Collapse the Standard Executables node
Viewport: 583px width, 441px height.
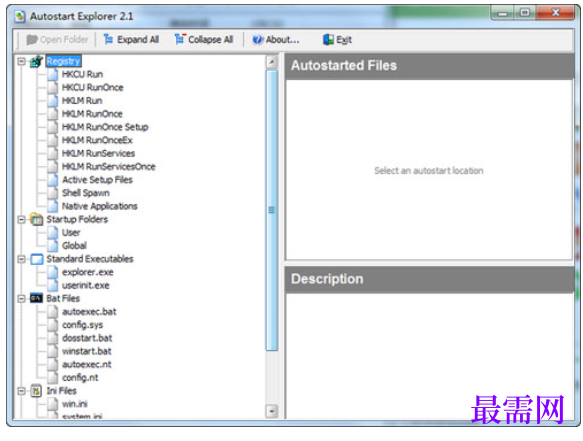pyautogui.click(x=22, y=259)
